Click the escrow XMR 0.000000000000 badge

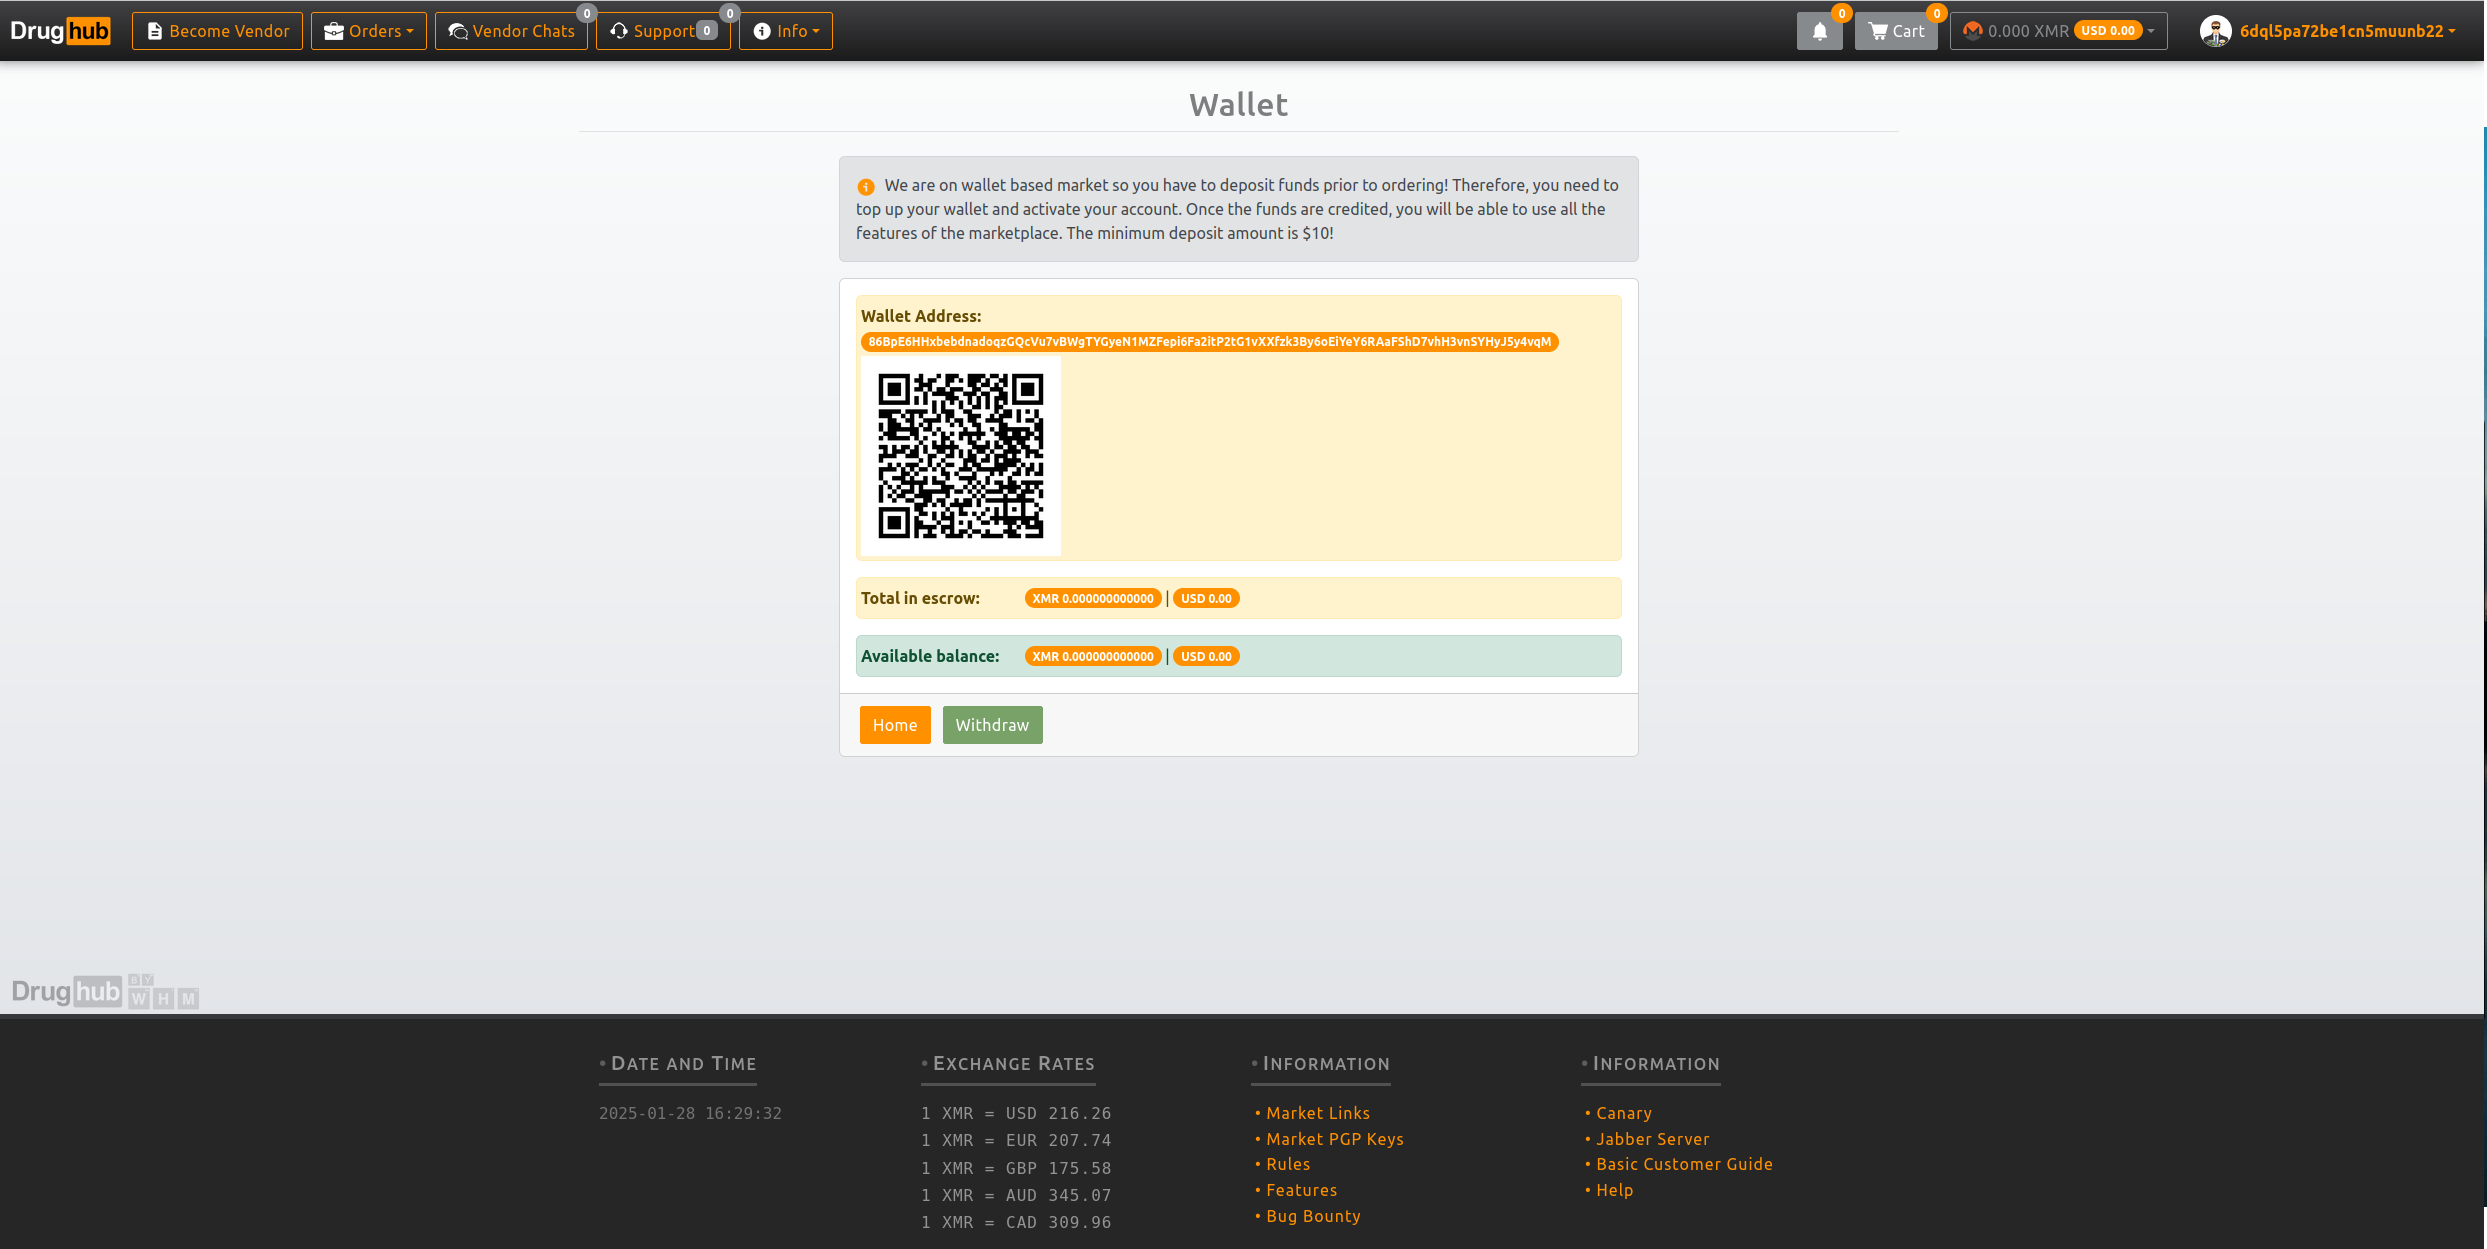click(x=1092, y=599)
